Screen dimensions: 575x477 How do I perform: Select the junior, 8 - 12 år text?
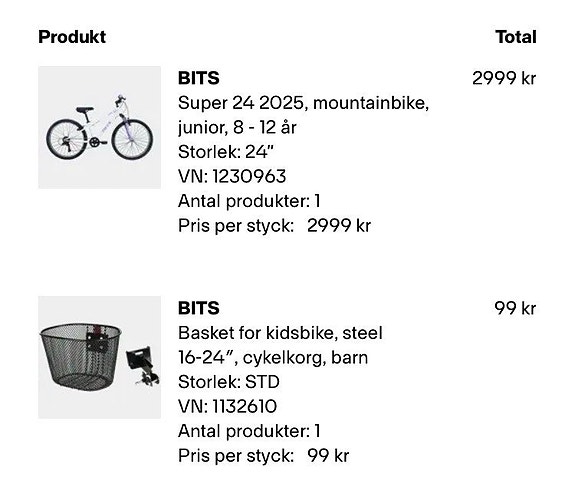[x=237, y=128]
